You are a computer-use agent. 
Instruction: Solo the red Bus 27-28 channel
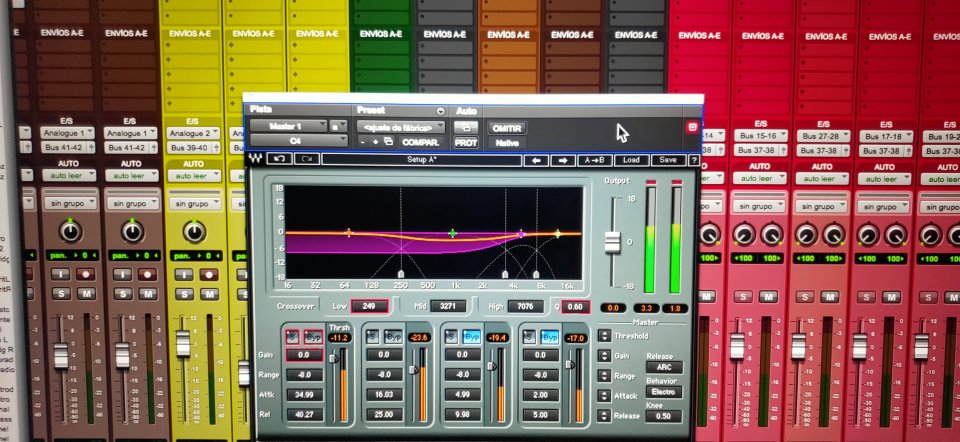point(804,297)
